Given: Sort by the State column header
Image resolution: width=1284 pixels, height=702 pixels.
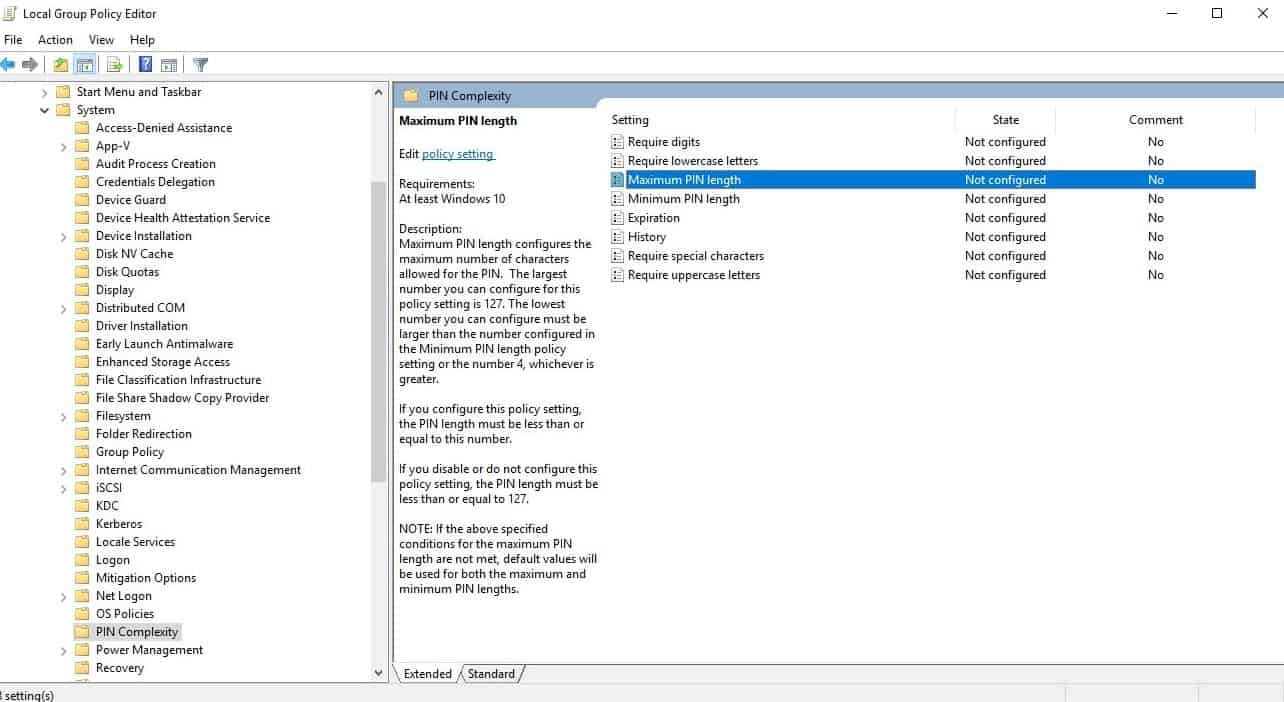Looking at the screenshot, I should 1005,120.
